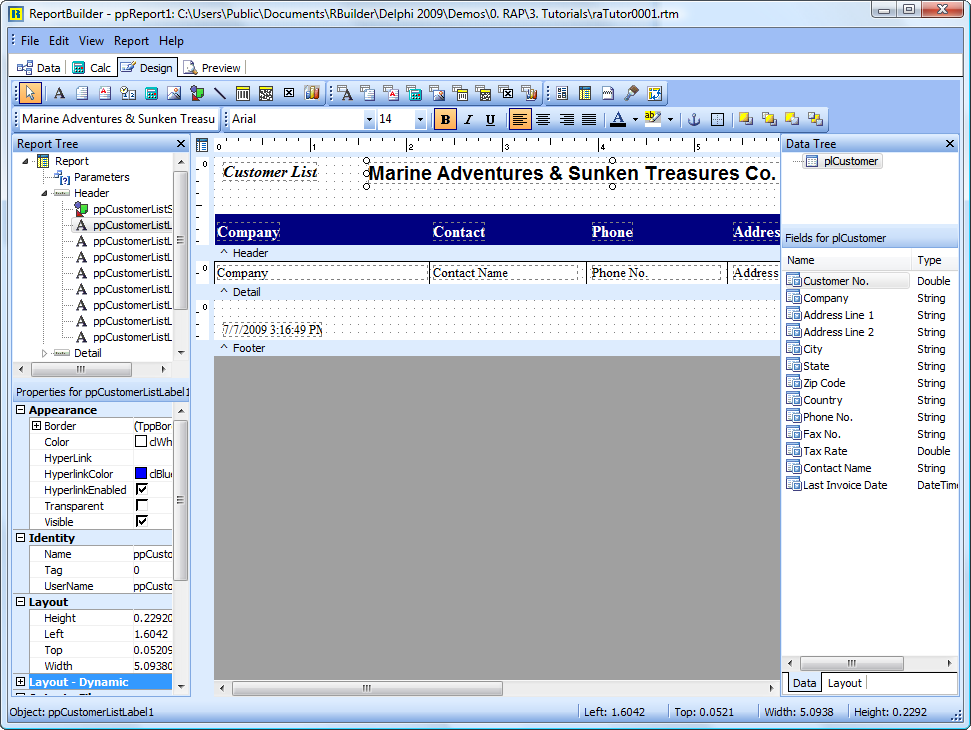This screenshot has width=971, height=730.
Task: Set text alignment to centered
Action: point(543,119)
